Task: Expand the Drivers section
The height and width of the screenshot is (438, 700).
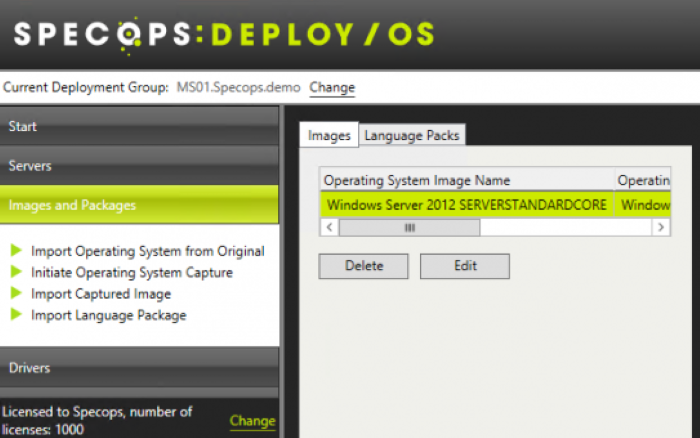Action: coord(139,368)
